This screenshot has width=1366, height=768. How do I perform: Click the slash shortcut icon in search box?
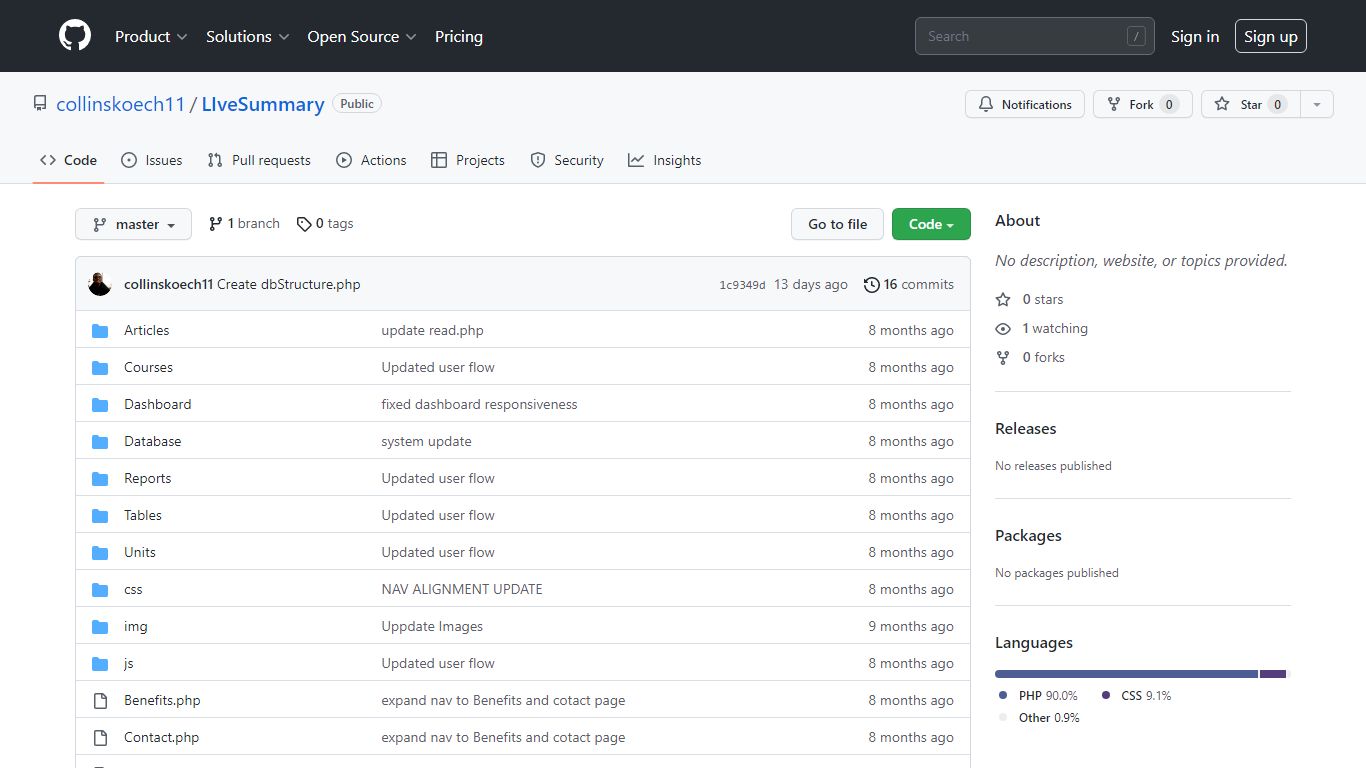pyautogui.click(x=1136, y=36)
